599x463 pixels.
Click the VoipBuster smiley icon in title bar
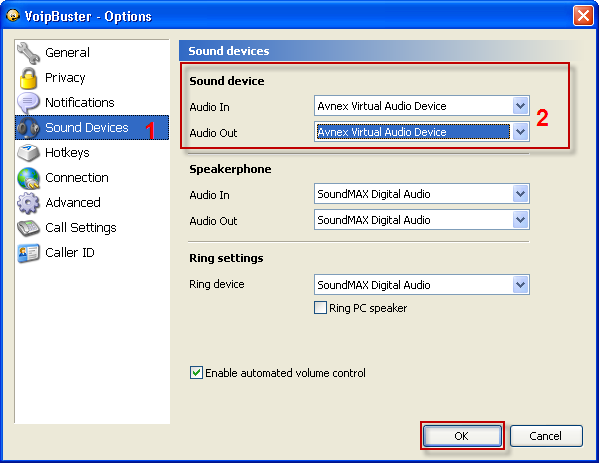tap(13, 16)
